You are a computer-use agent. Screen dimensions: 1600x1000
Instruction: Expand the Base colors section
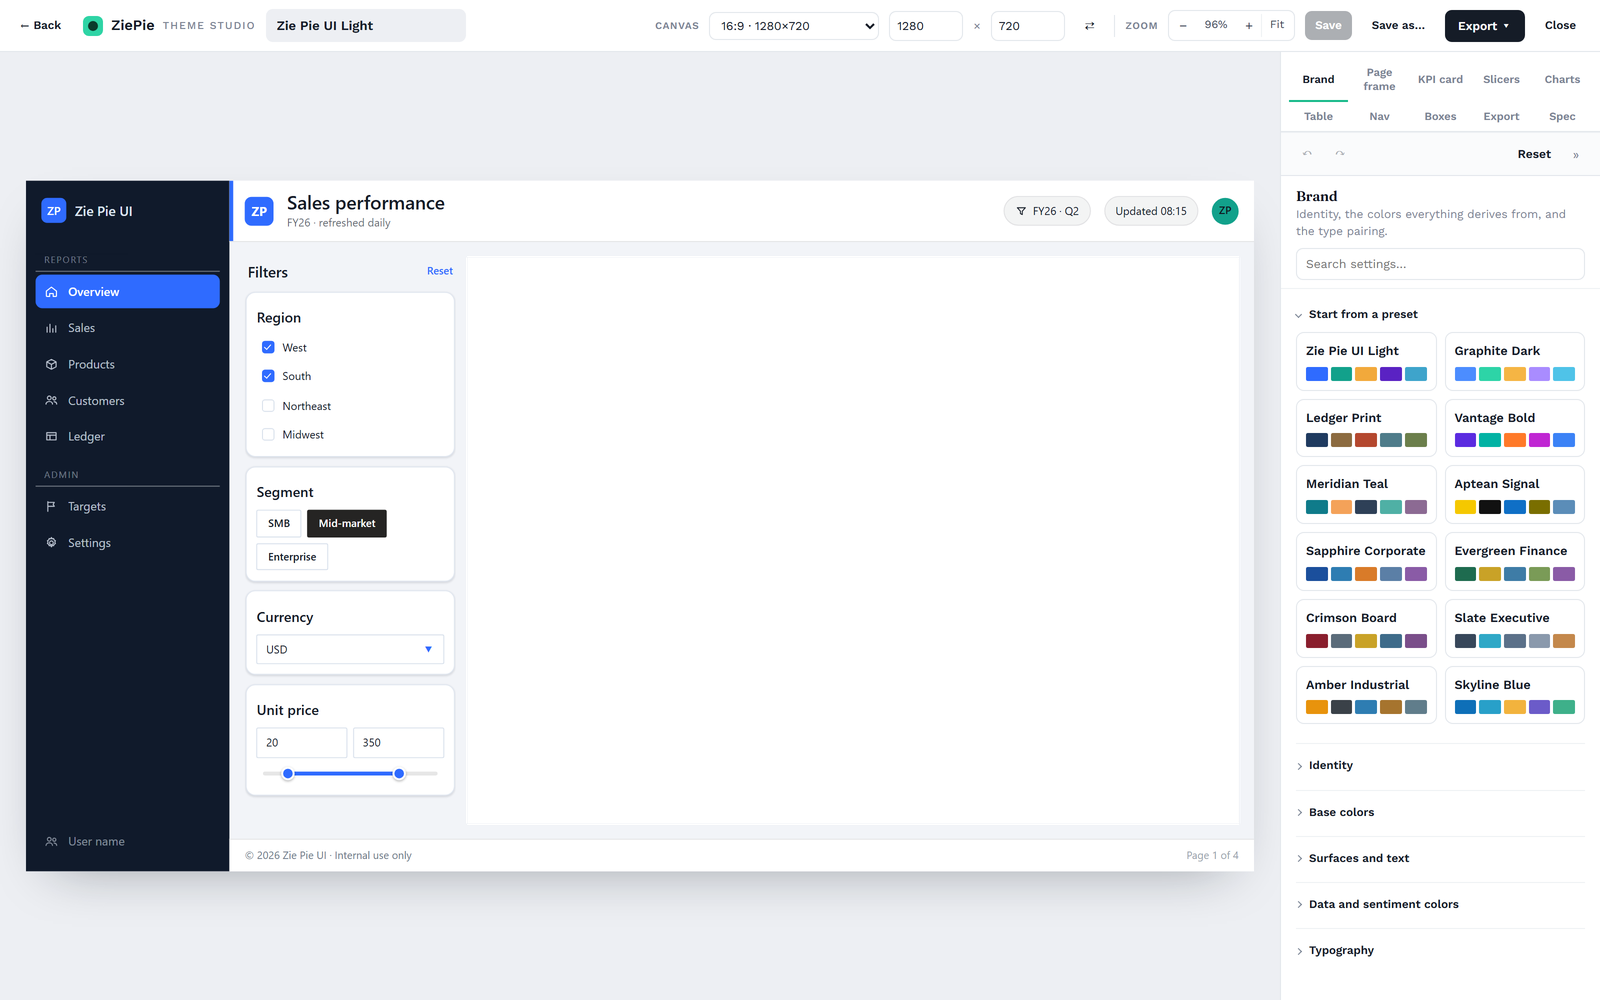[x=1440, y=813]
